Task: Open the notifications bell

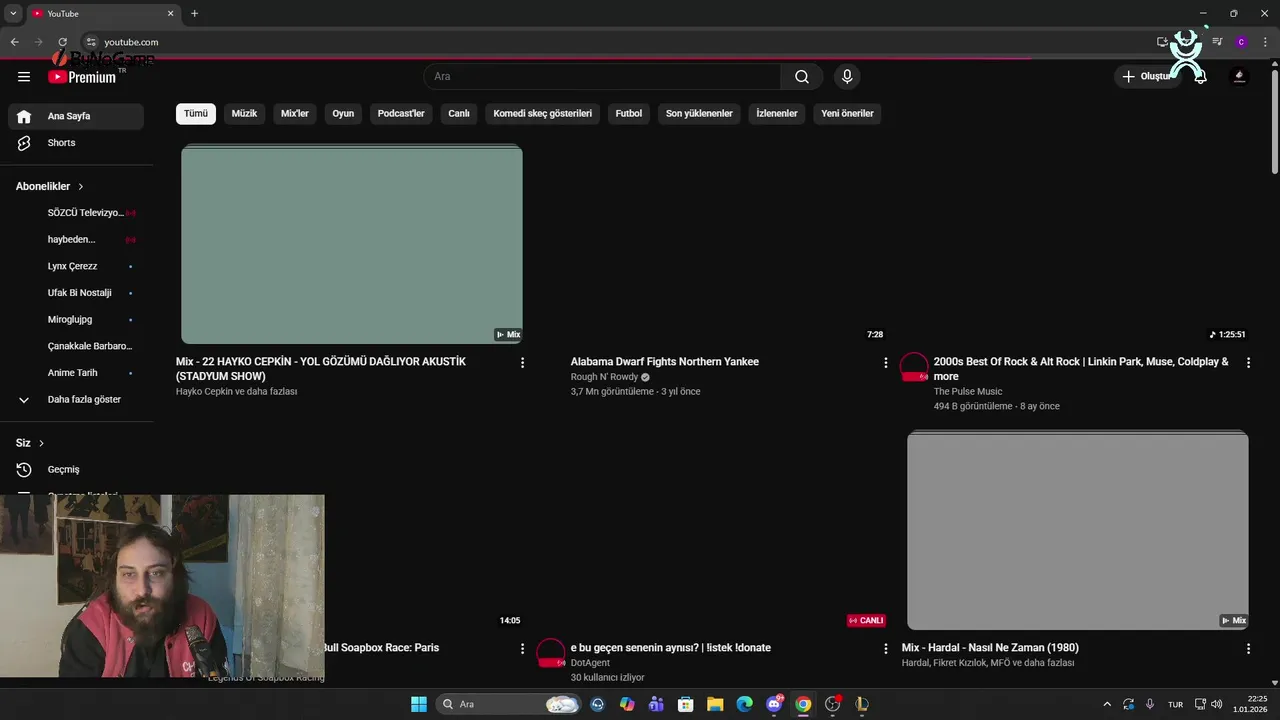Action: click(1201, 76)
